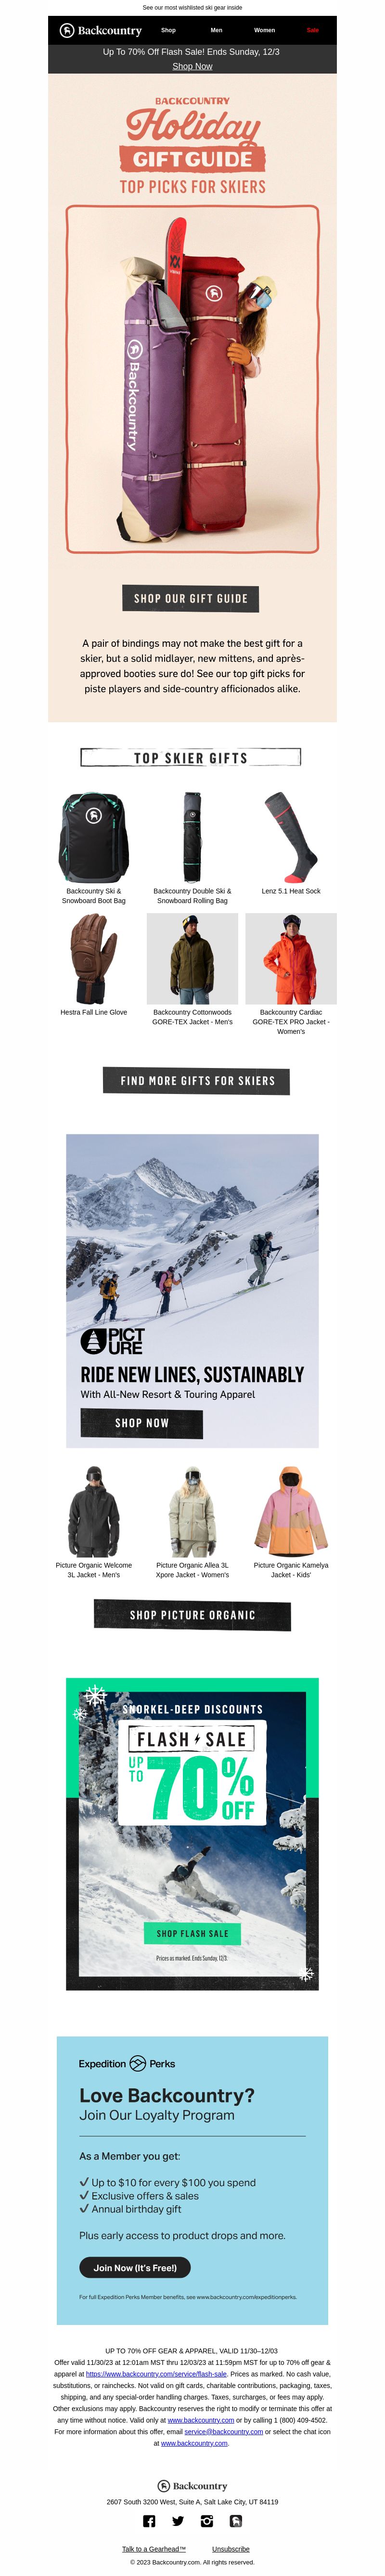Click the Picture brand logo
This screenshot has width=385, height=2576.
(x=112, y=1340)
